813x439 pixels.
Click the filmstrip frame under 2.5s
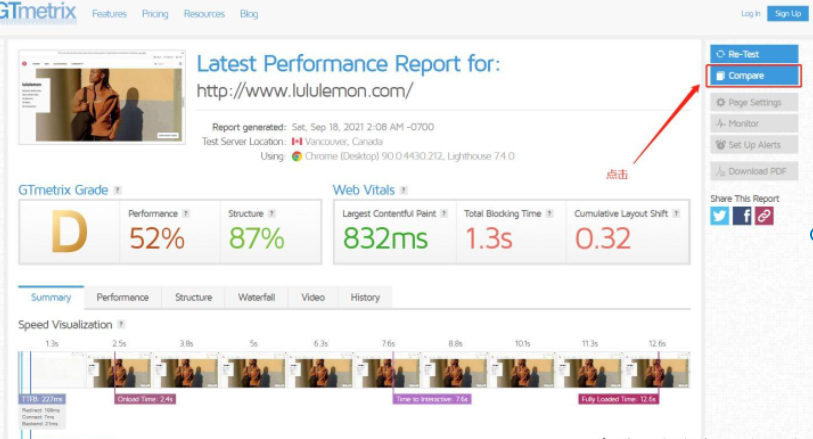click(x=119, y=370)
